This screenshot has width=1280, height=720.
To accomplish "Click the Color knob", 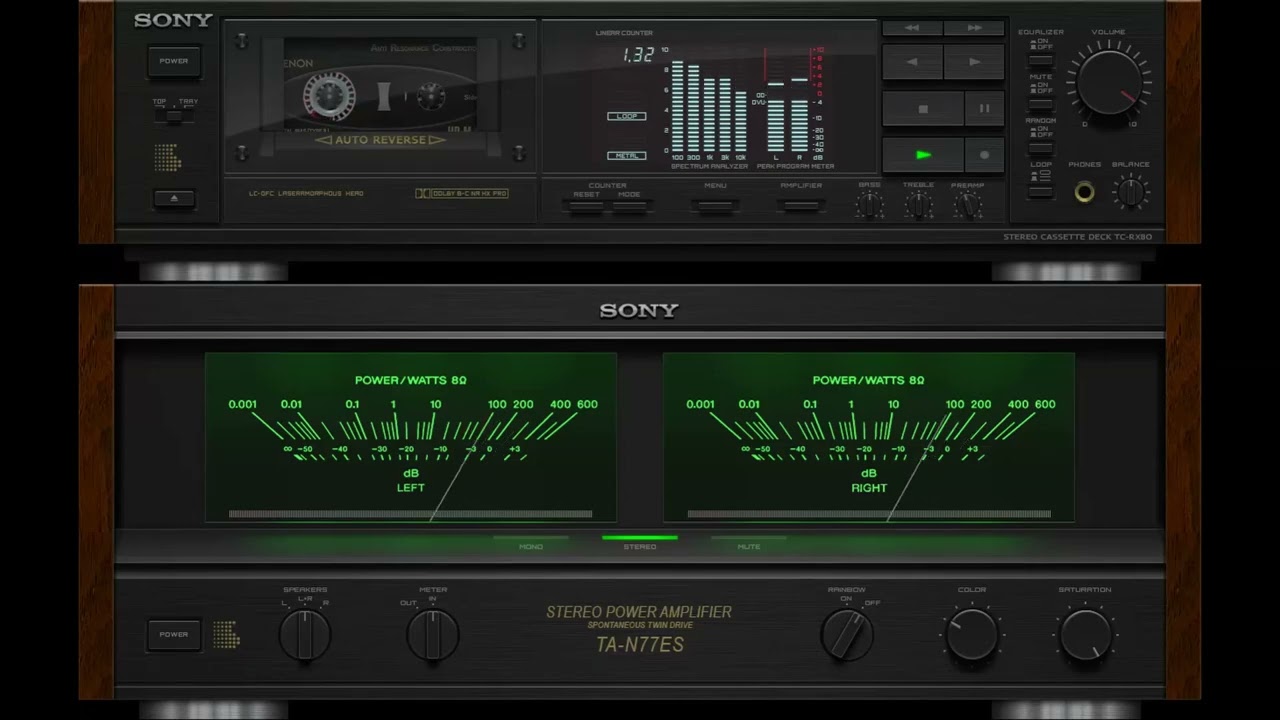I will (971, 634).
